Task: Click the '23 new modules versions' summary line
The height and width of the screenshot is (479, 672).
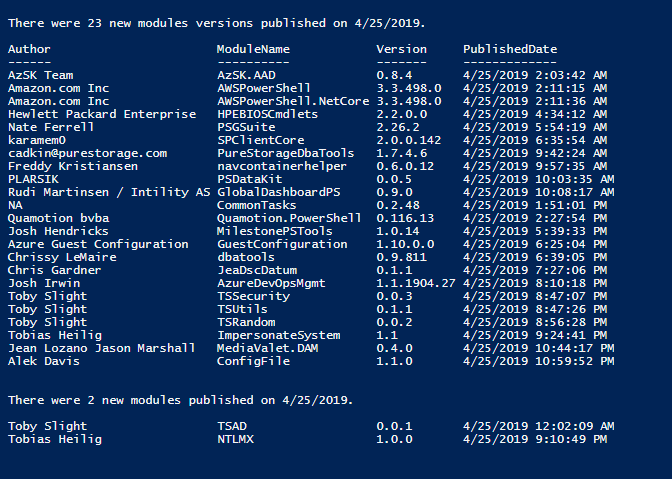Action: 216,23
